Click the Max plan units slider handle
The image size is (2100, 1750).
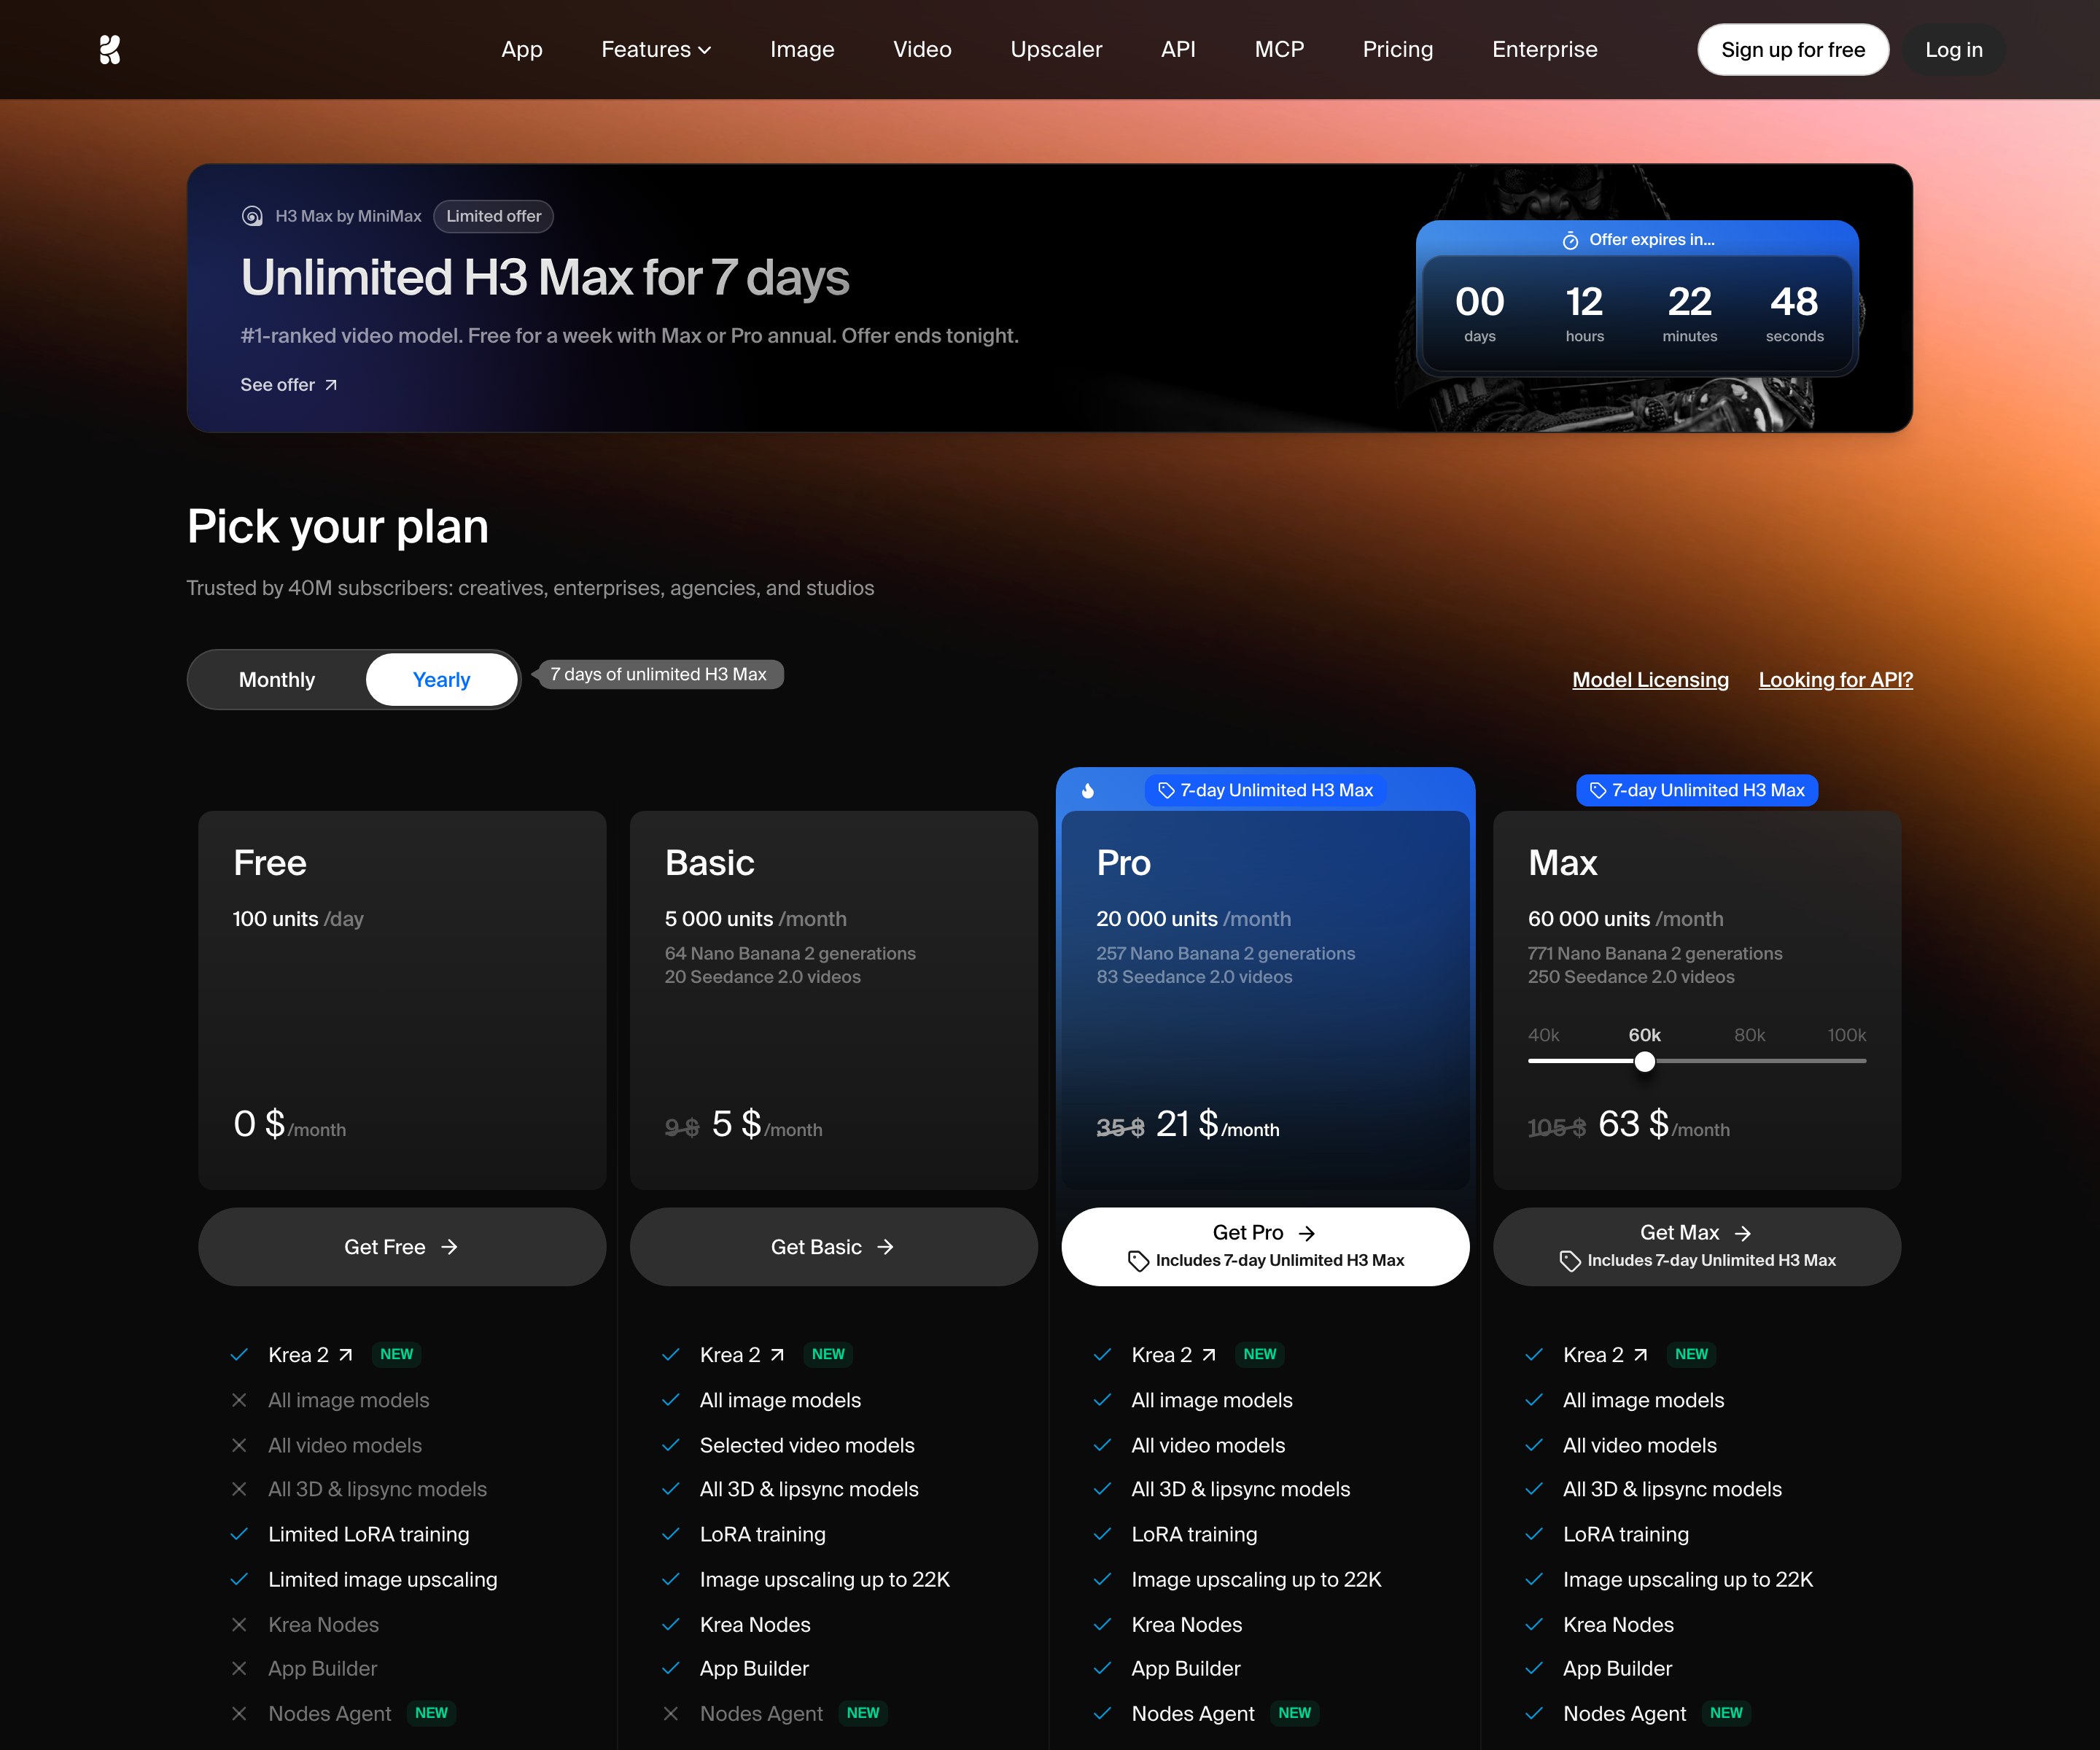(x=1645, y=1062)
